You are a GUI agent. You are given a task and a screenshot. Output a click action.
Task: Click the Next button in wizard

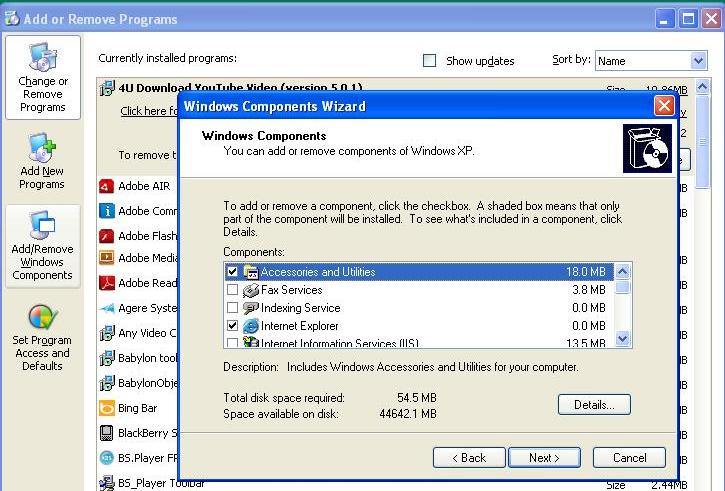544,458
